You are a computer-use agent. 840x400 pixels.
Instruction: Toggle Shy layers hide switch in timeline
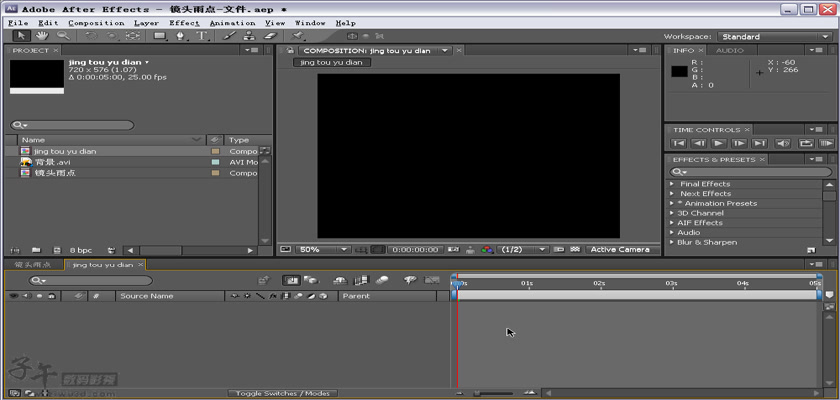(340, 280)
